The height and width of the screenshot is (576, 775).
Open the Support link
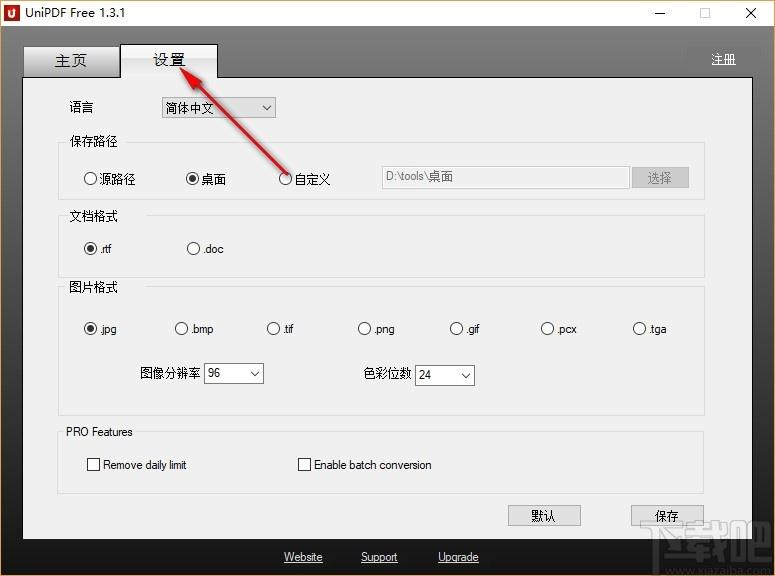(x=379, y=557)
